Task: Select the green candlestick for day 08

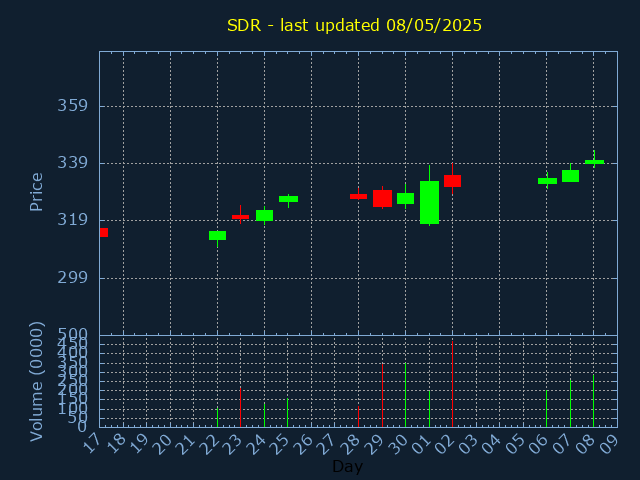Action: click(x=594, y=162)
